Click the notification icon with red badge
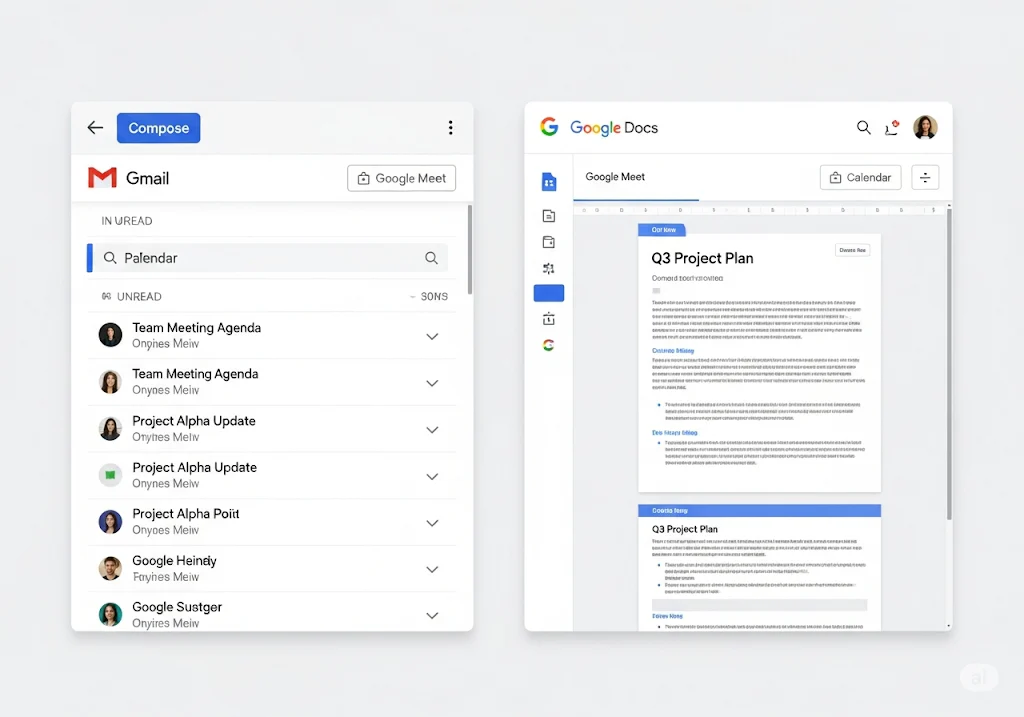 pyautogui.click(x=892, y=127)
